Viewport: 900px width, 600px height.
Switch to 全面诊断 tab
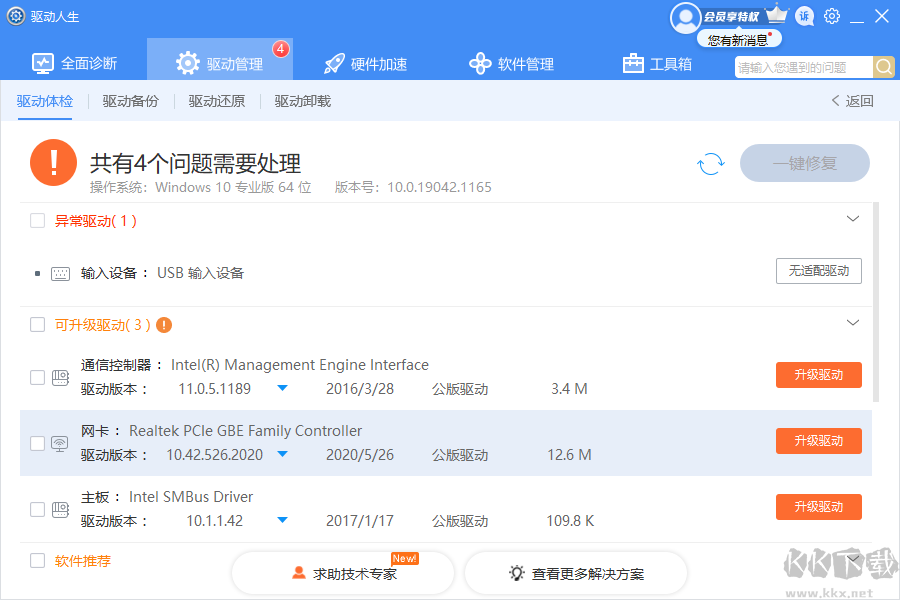[x=75, y=63]
